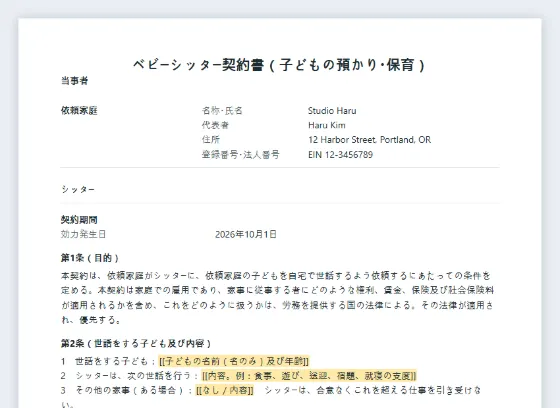
Task: Click placeholder 子どもの名前（名のみ）及び年齢
Action: point(234,361)
